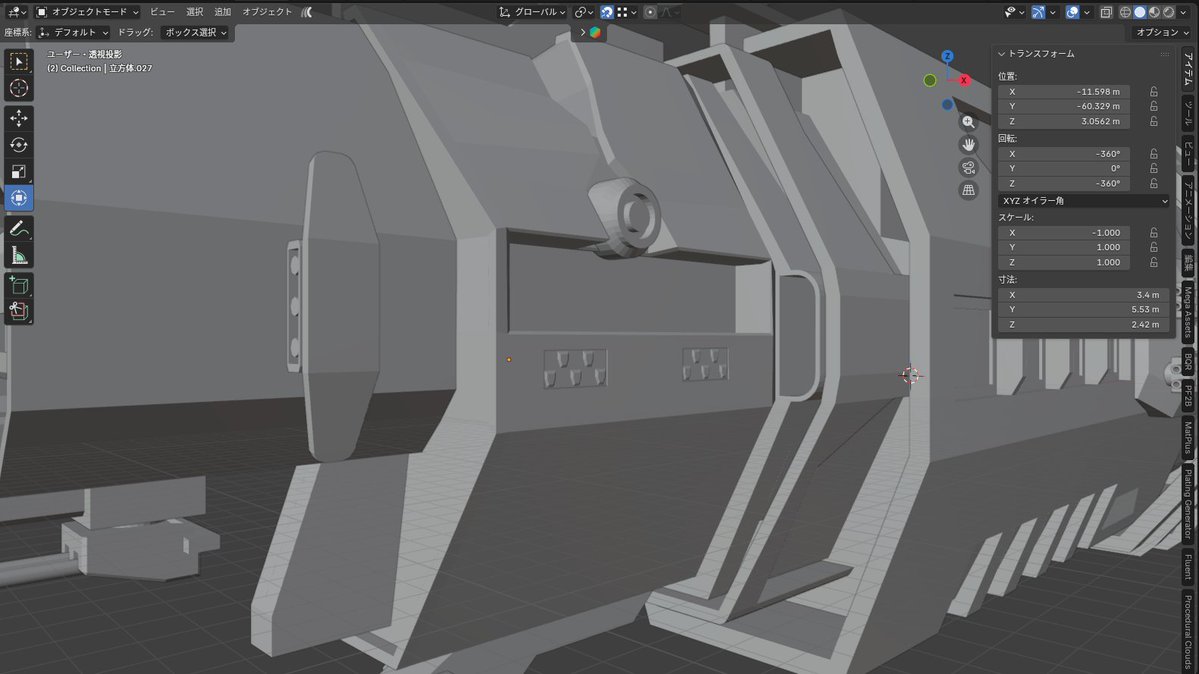This screenshot has height=674, width=1199.
Task: Click the hand pan view icon
Action: point(968,145)
